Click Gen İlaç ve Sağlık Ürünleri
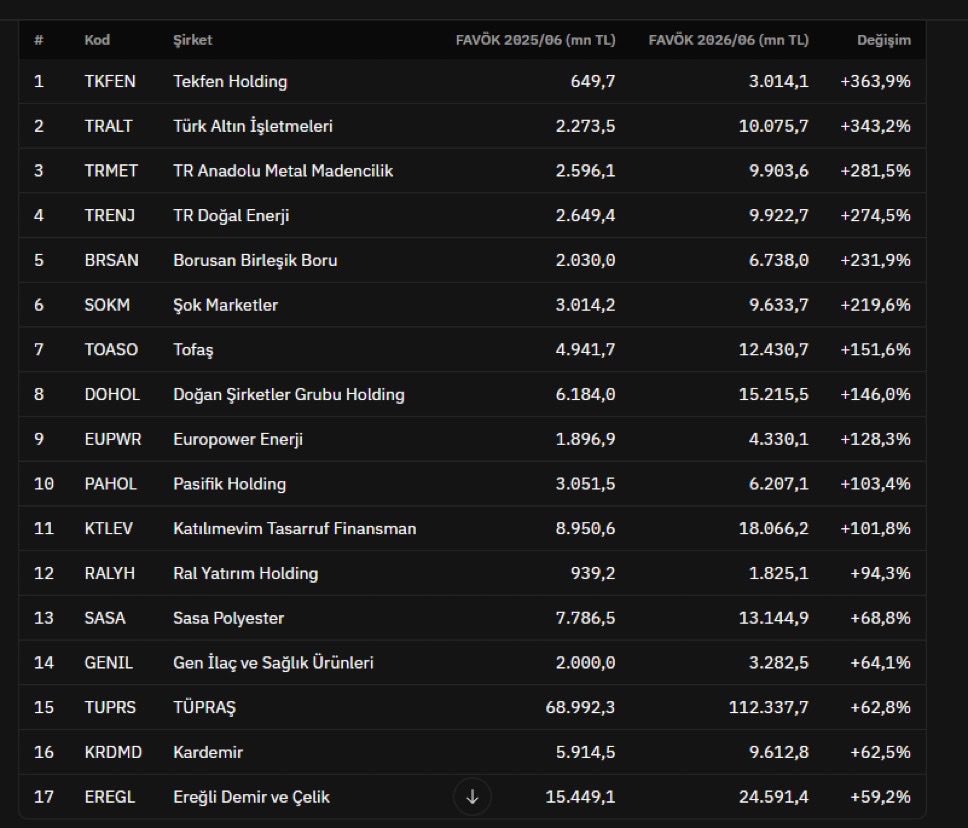This screenshot has width=968, height=828. pyautogui.click(x=273, y=663)
